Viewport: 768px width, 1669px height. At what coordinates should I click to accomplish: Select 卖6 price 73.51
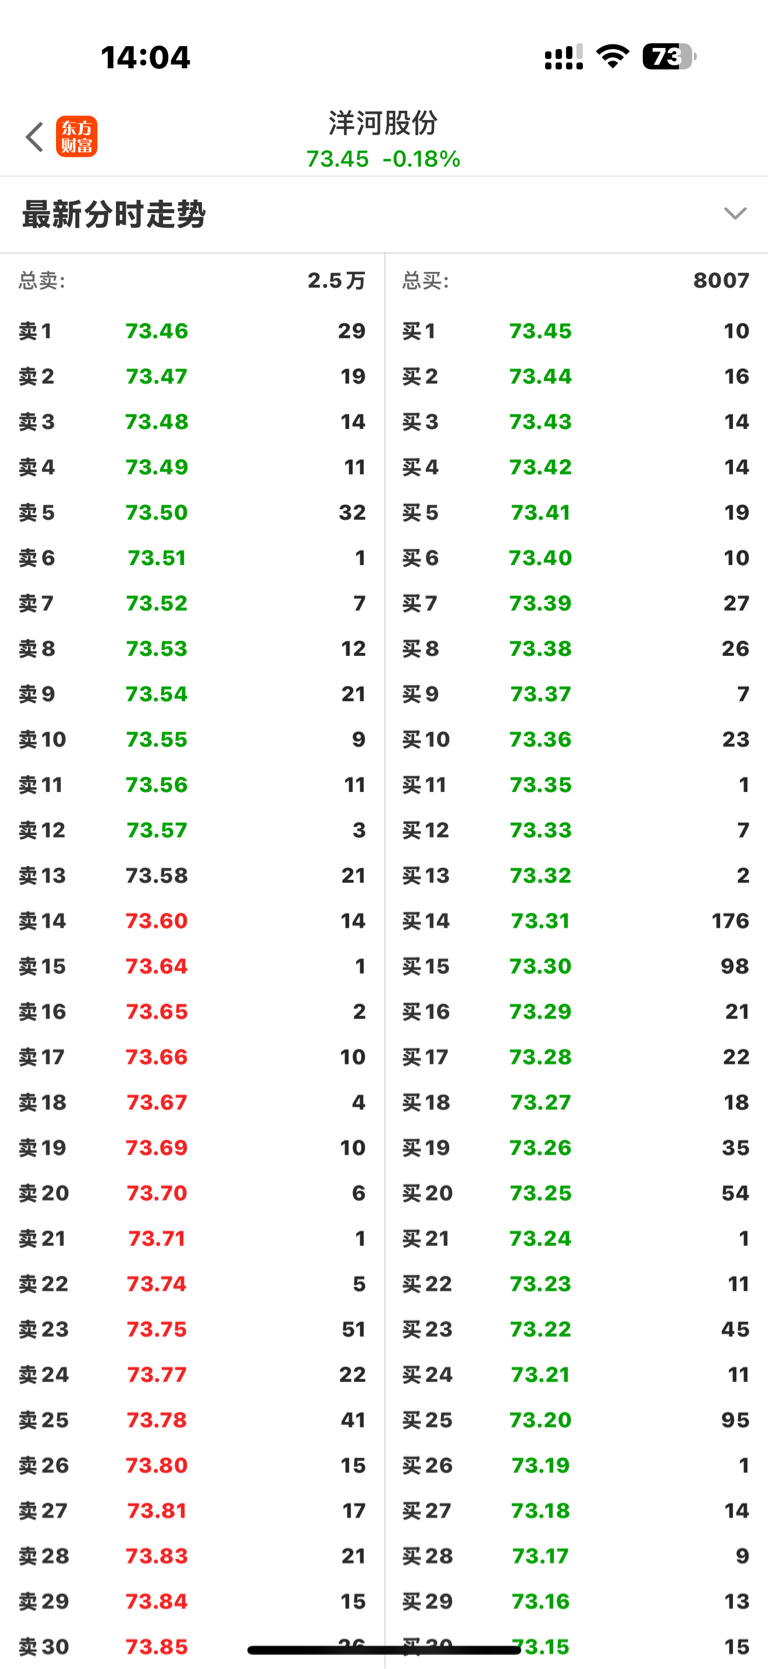tap(157, 558)
